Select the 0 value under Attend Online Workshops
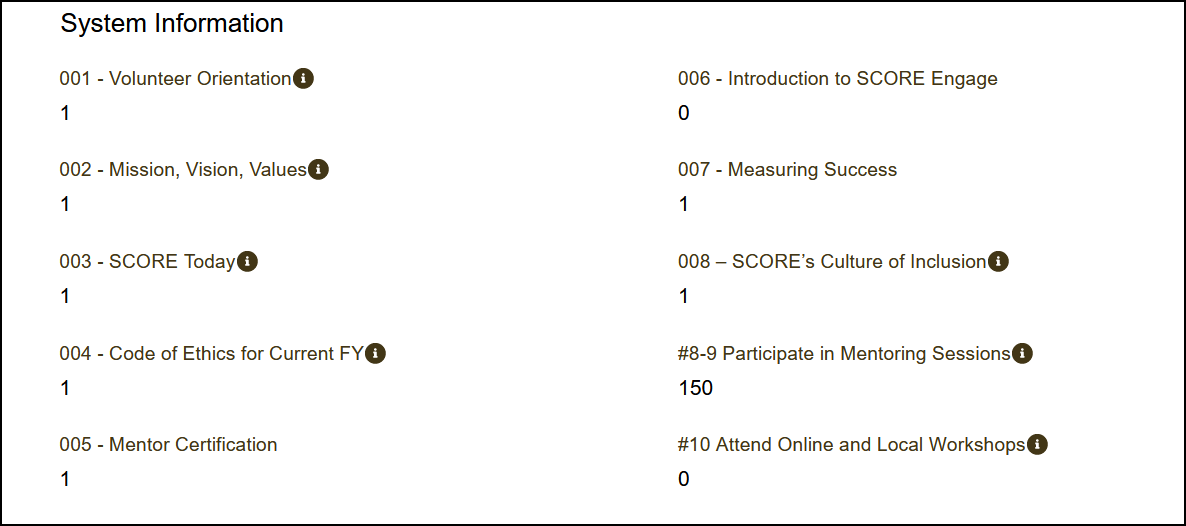 [684, 479]
